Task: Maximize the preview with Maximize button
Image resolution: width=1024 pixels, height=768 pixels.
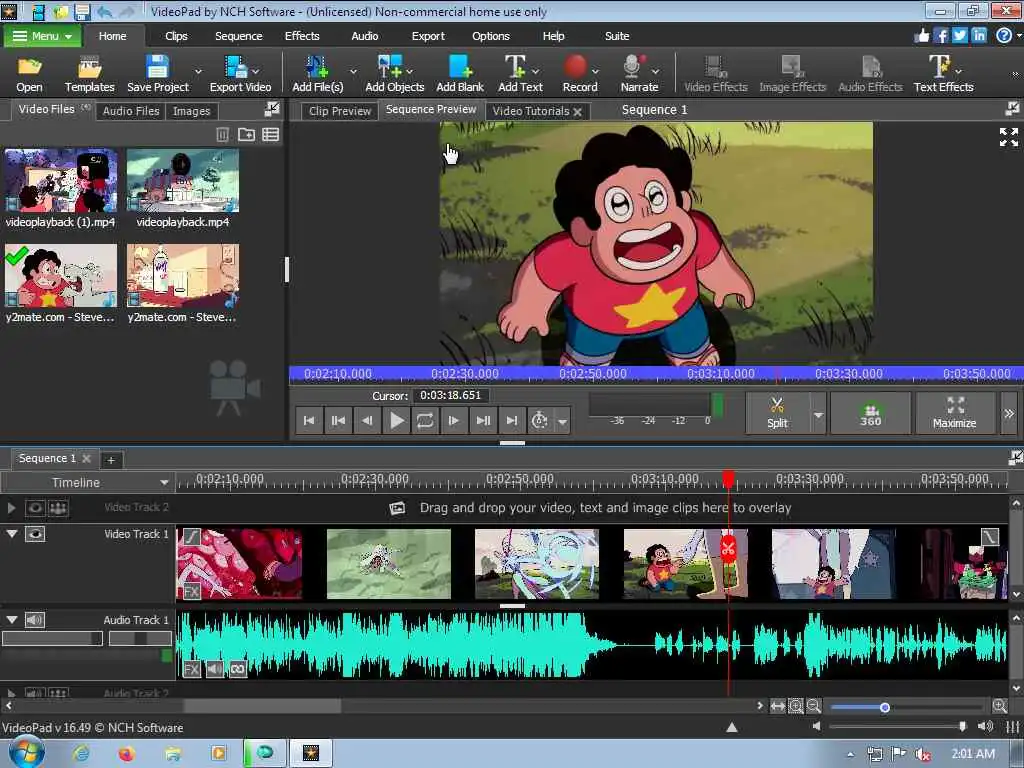Action: [x=954, y=413]
